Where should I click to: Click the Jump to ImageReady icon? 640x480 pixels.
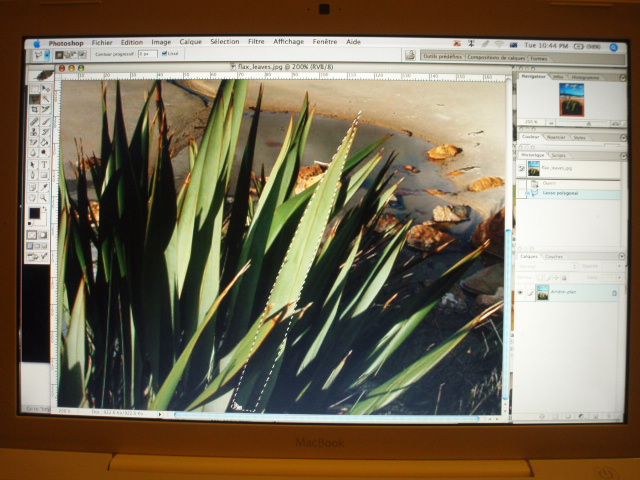pyautogui.click(x=38, y=257)
